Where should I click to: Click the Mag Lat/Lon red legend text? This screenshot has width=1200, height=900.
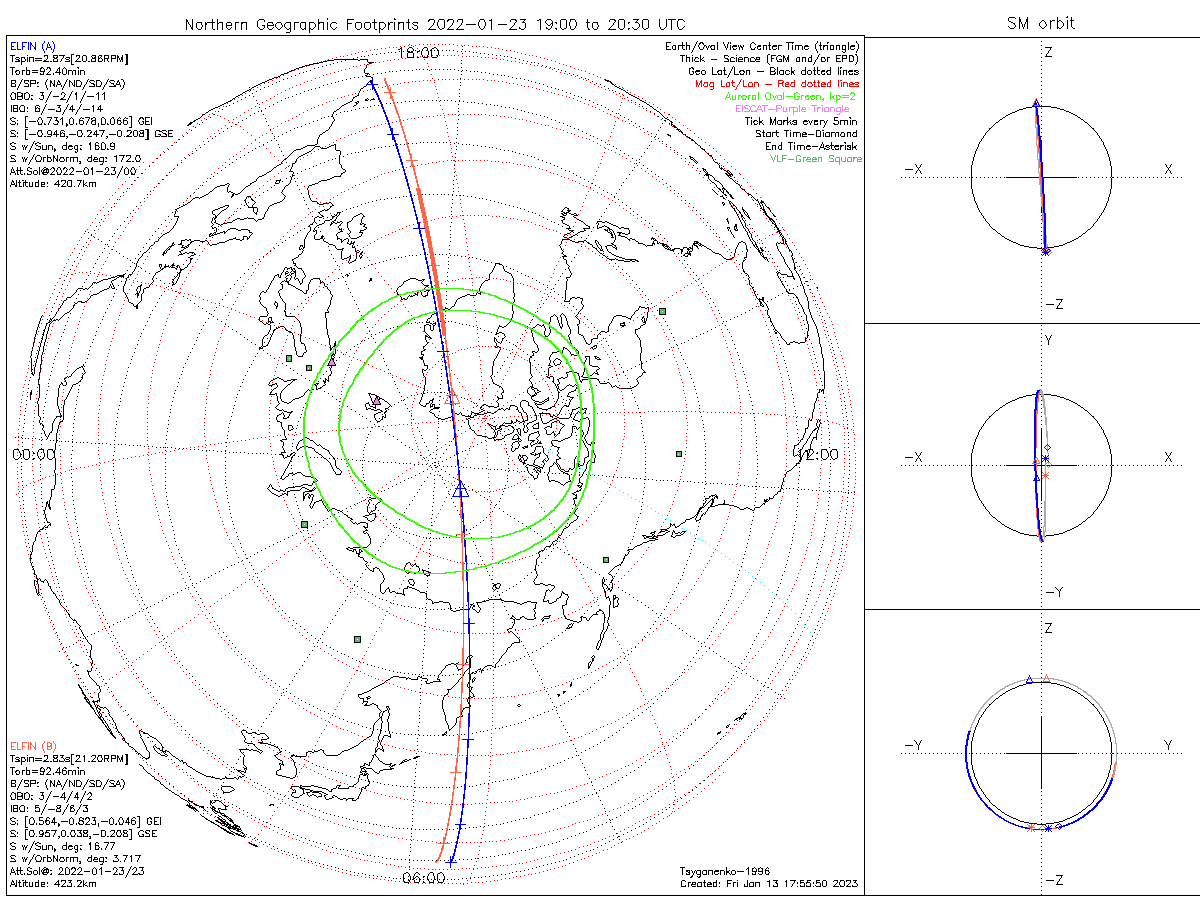click(777, 84)
